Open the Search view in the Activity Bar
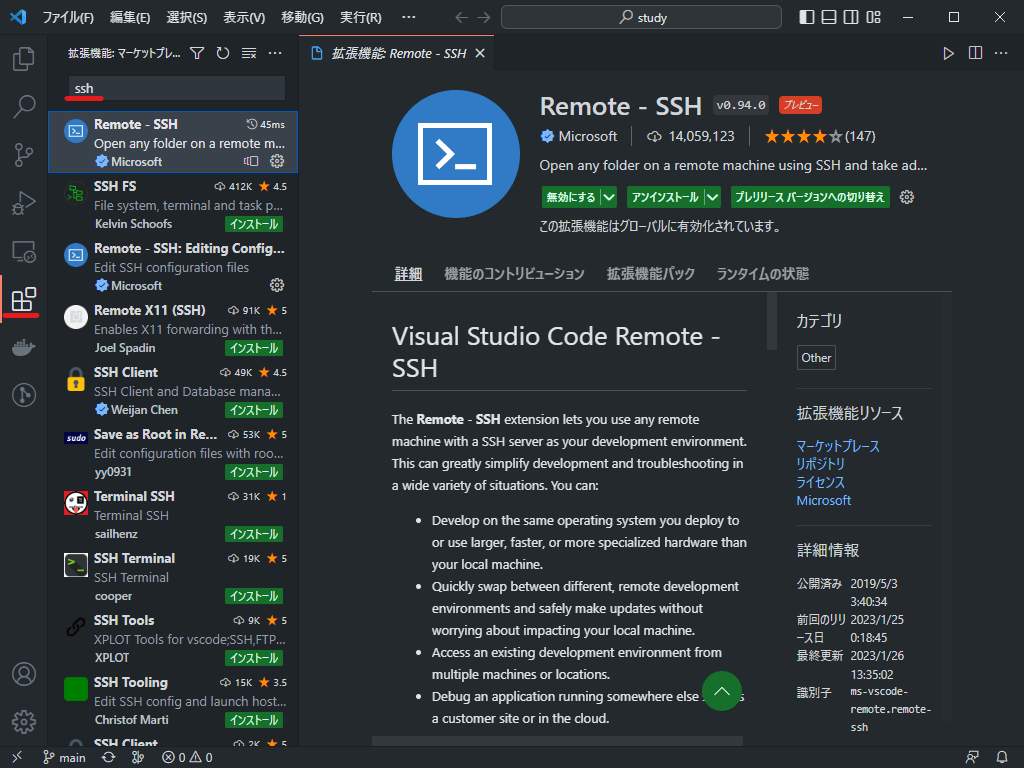The image size is (1024, 768). (x=24, y=106)
